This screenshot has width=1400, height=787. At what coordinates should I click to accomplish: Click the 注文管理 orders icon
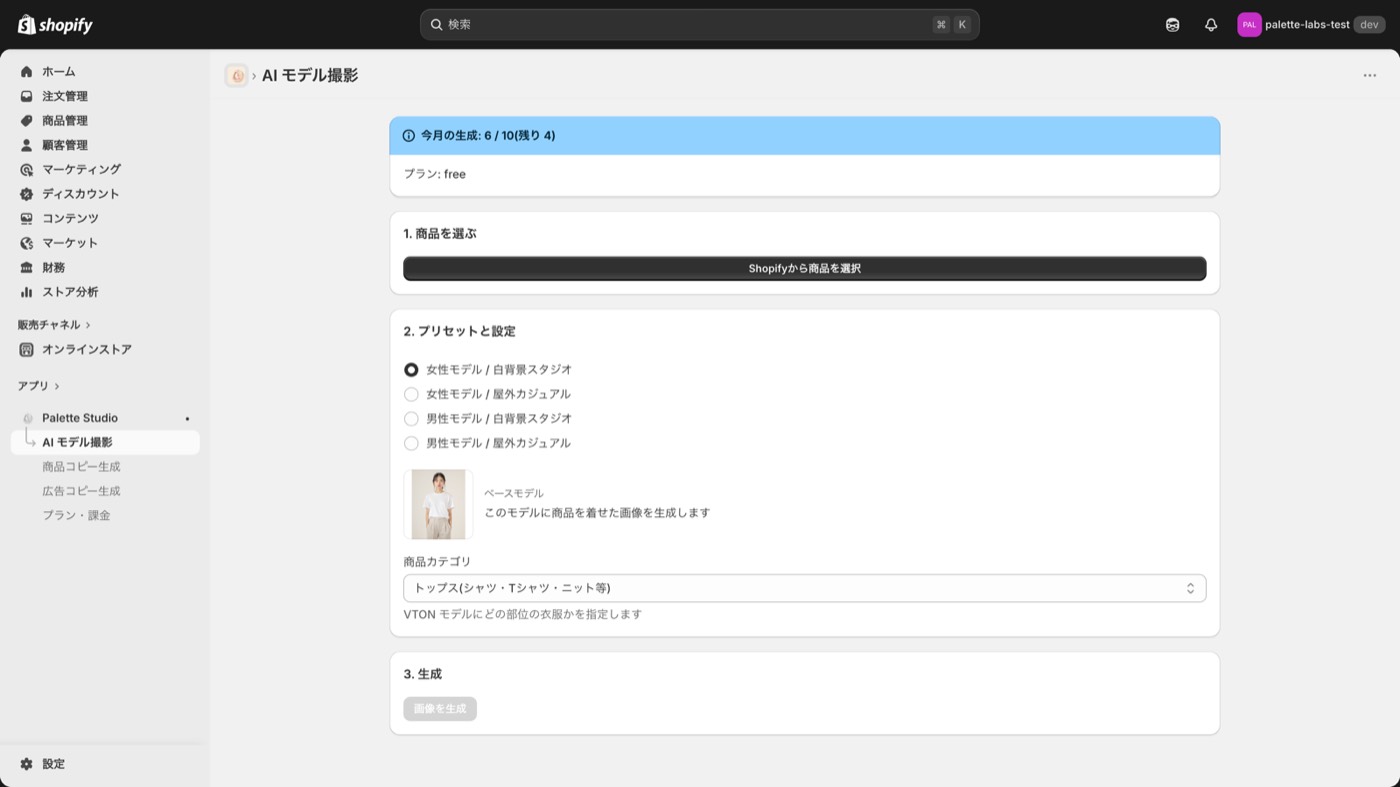point(27,96)
